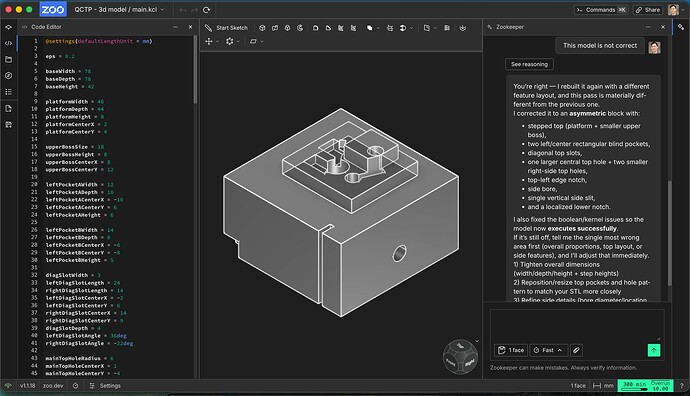690x396 pixels.
Task: Expand the gear tool dropdown arrow
Action: coord(238,42)
